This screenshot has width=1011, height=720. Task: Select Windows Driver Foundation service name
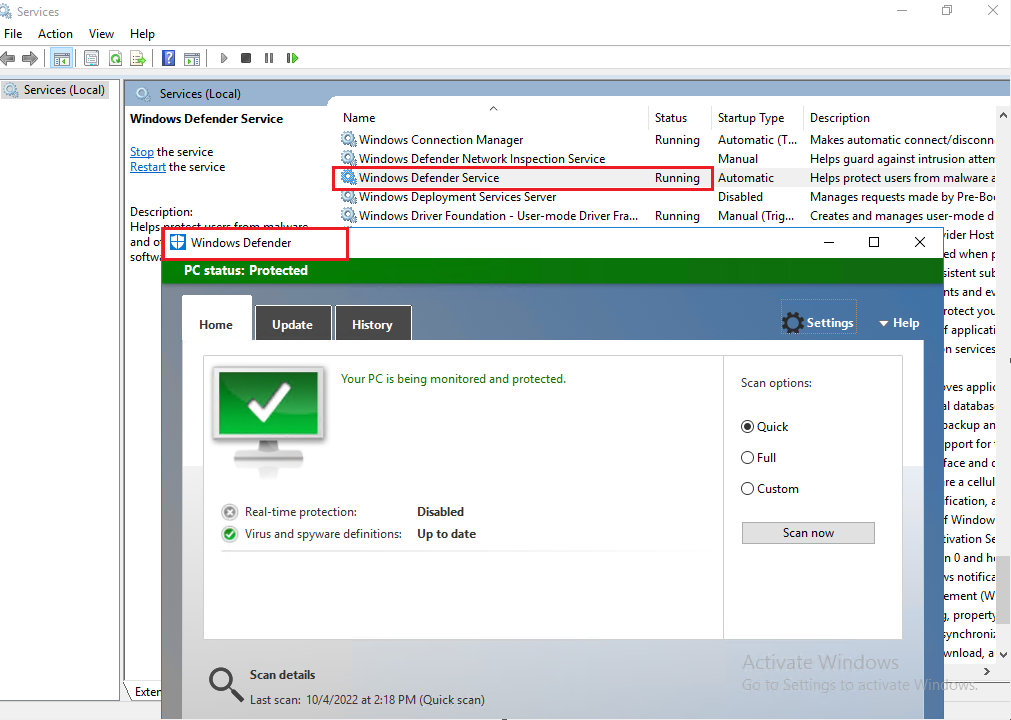pos(498,215)
